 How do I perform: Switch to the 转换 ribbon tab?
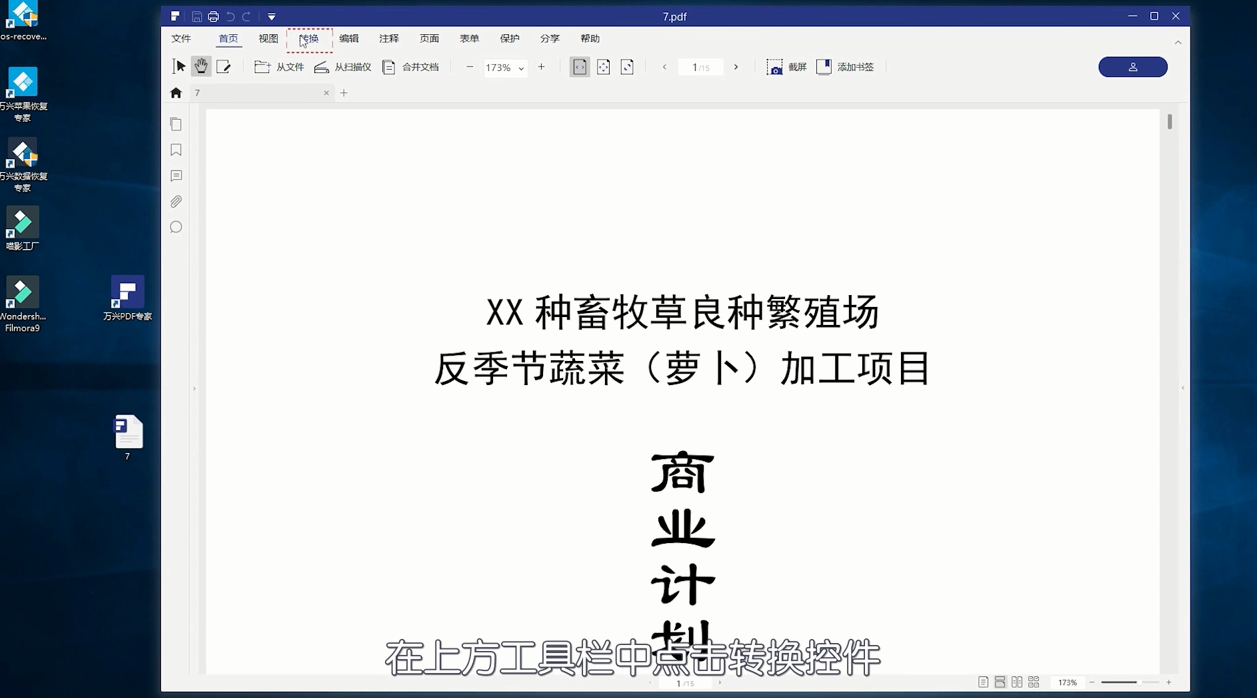(x=309, y=38)
